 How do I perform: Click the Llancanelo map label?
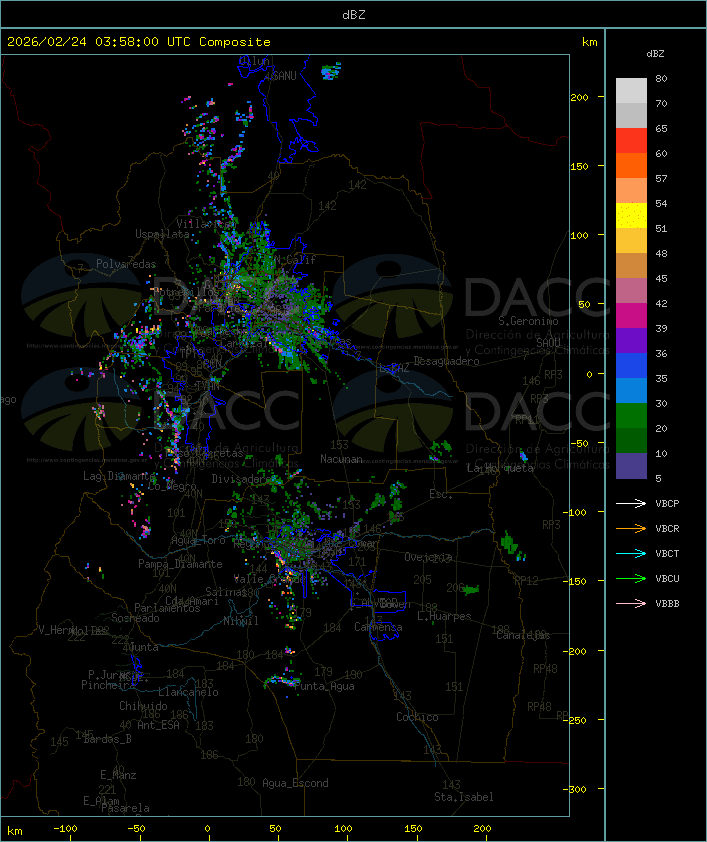pyautogui.click(x=188, y=692)
